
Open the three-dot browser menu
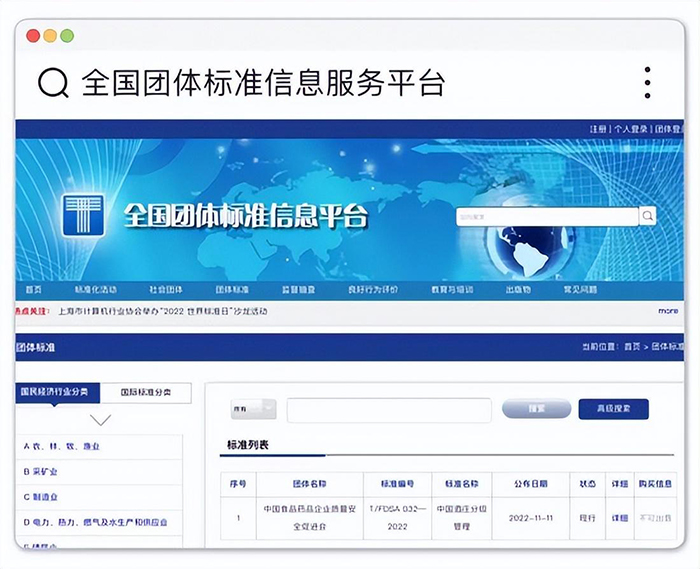[x=648, y=83]
